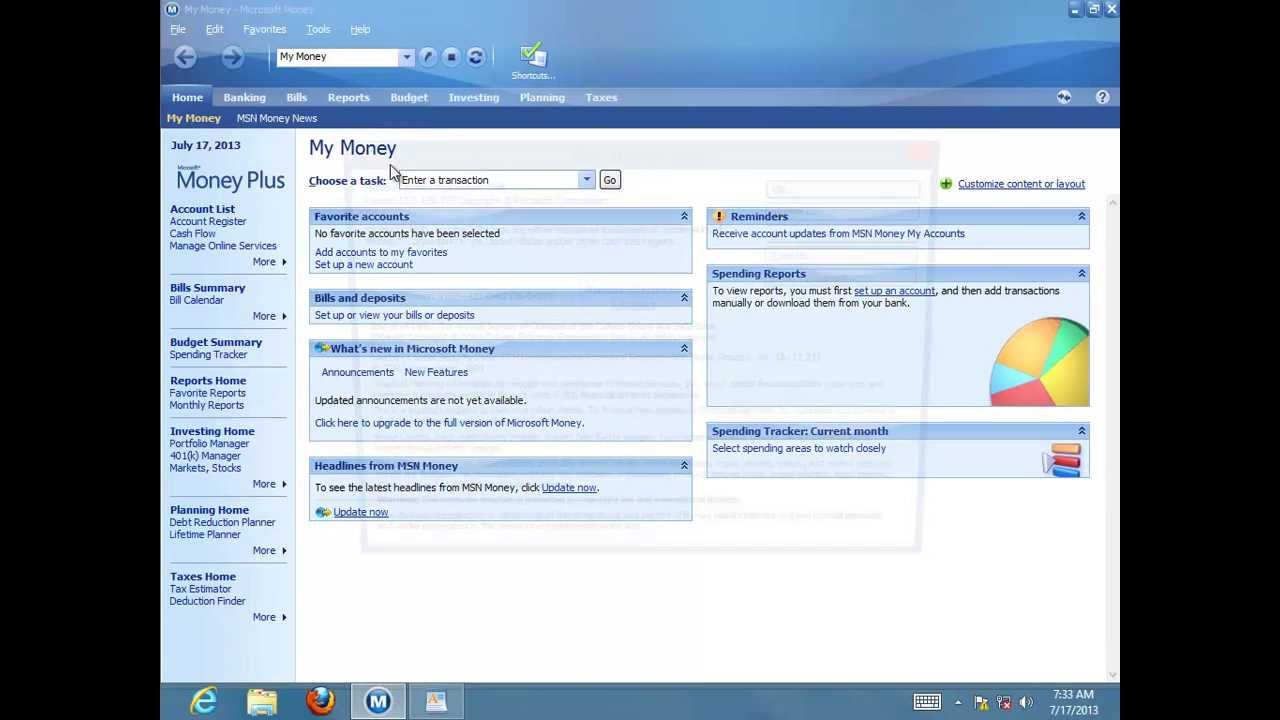Expand More under Investing Home
This screenshot has height=720, width=1280.
click(x=270, y=484)
